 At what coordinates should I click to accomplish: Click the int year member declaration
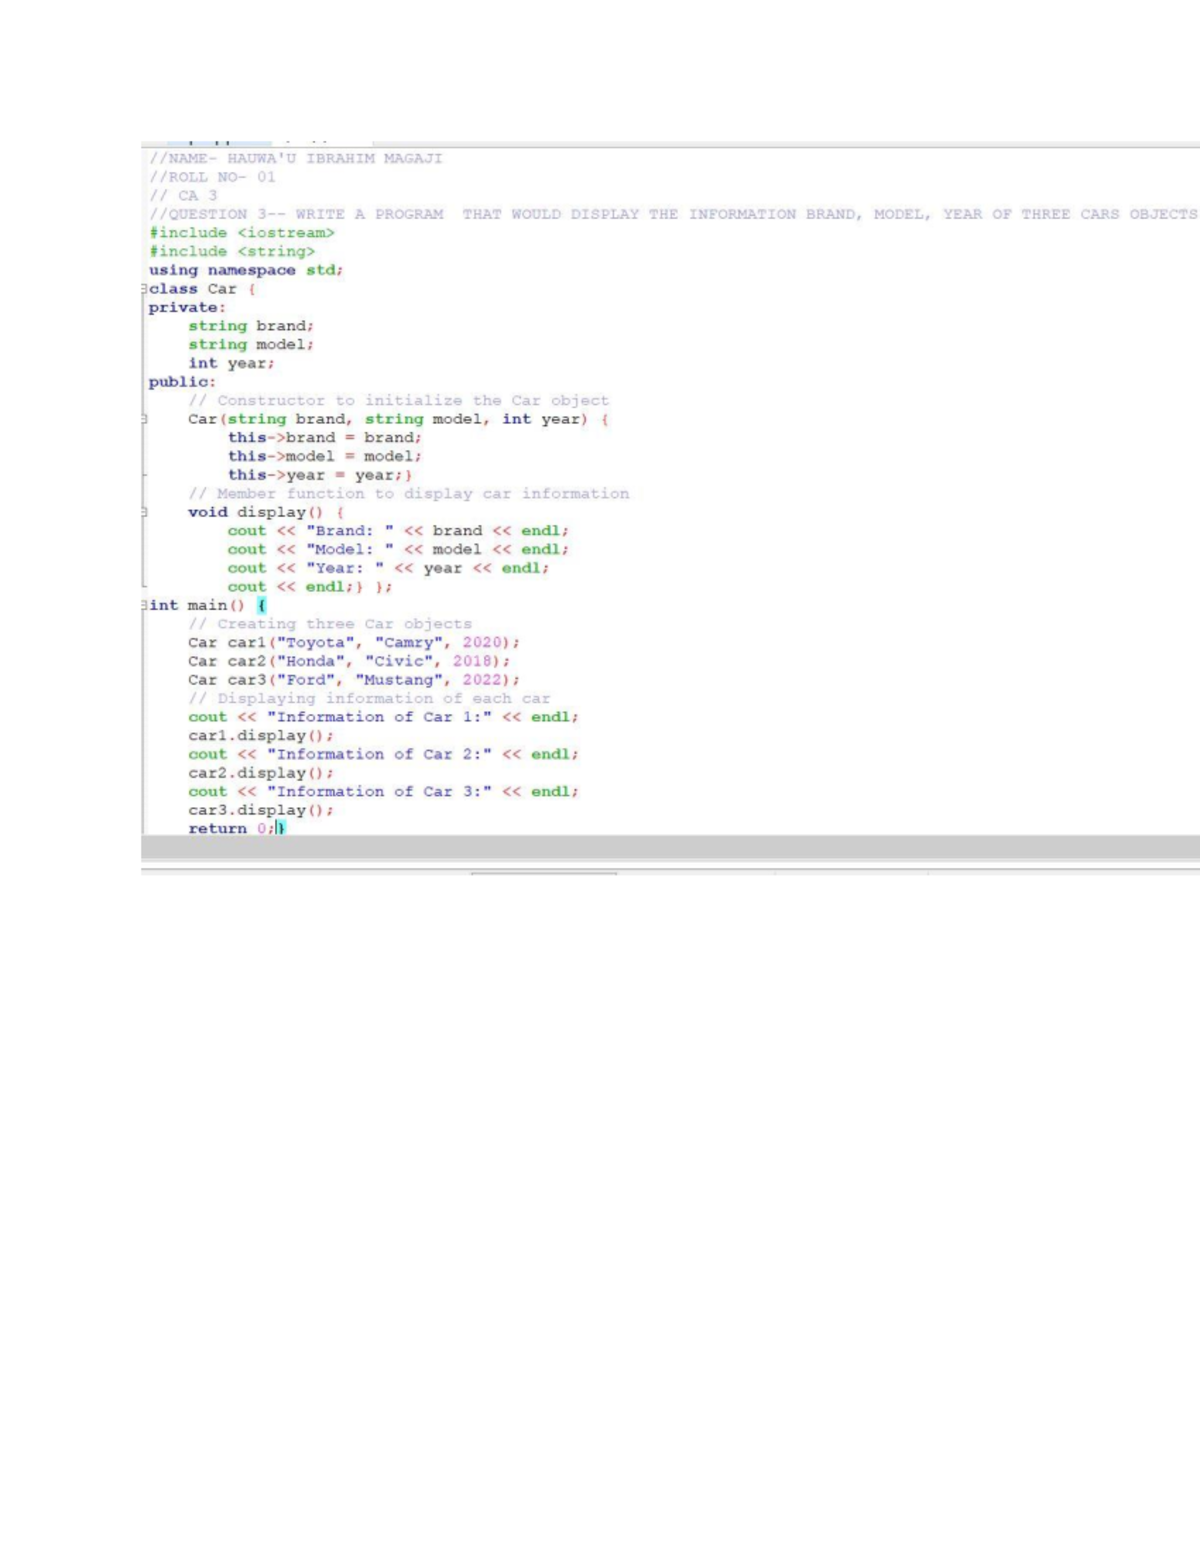click(x=231, y=363)
